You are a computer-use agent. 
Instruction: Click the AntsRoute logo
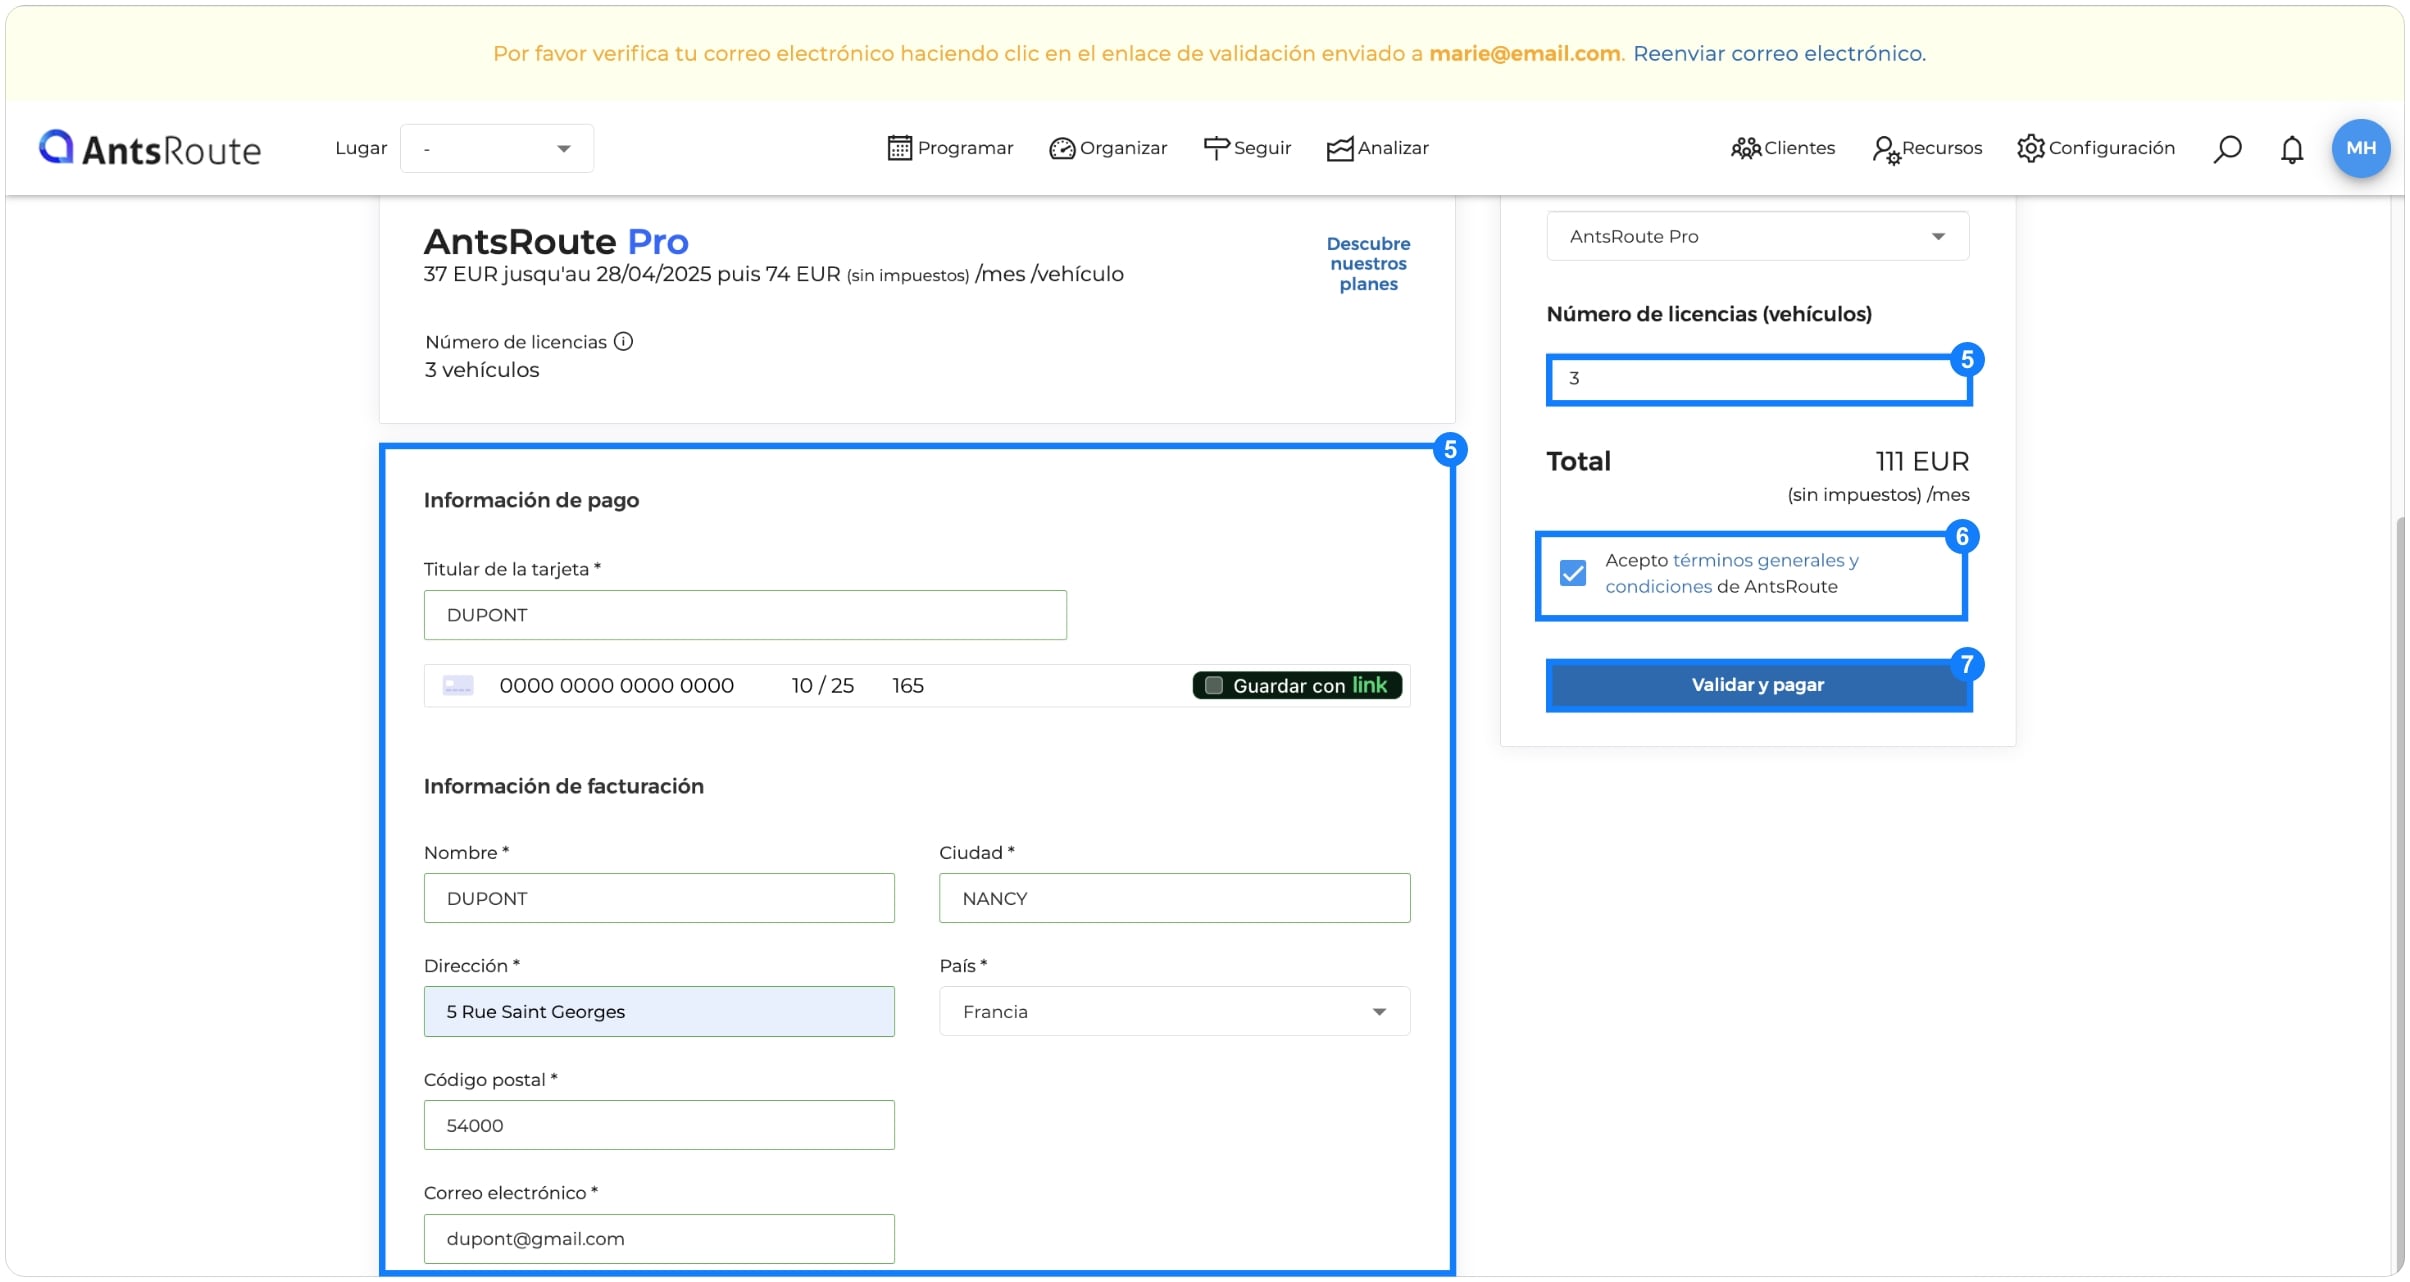point(150,148)
